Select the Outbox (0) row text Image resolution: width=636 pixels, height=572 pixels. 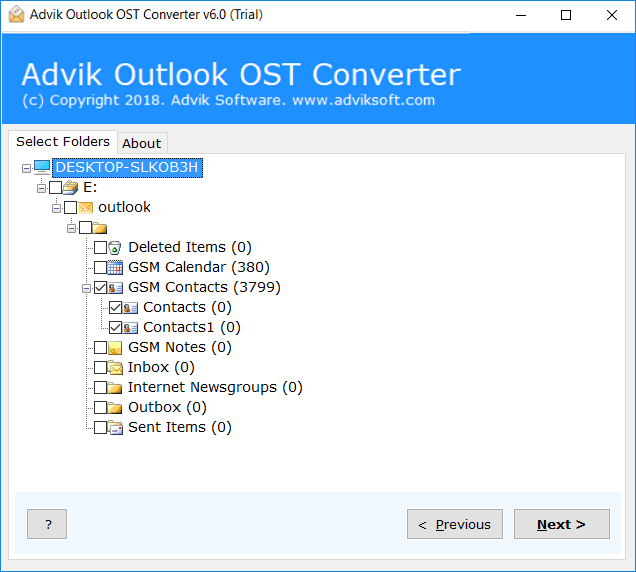(167, 407)
